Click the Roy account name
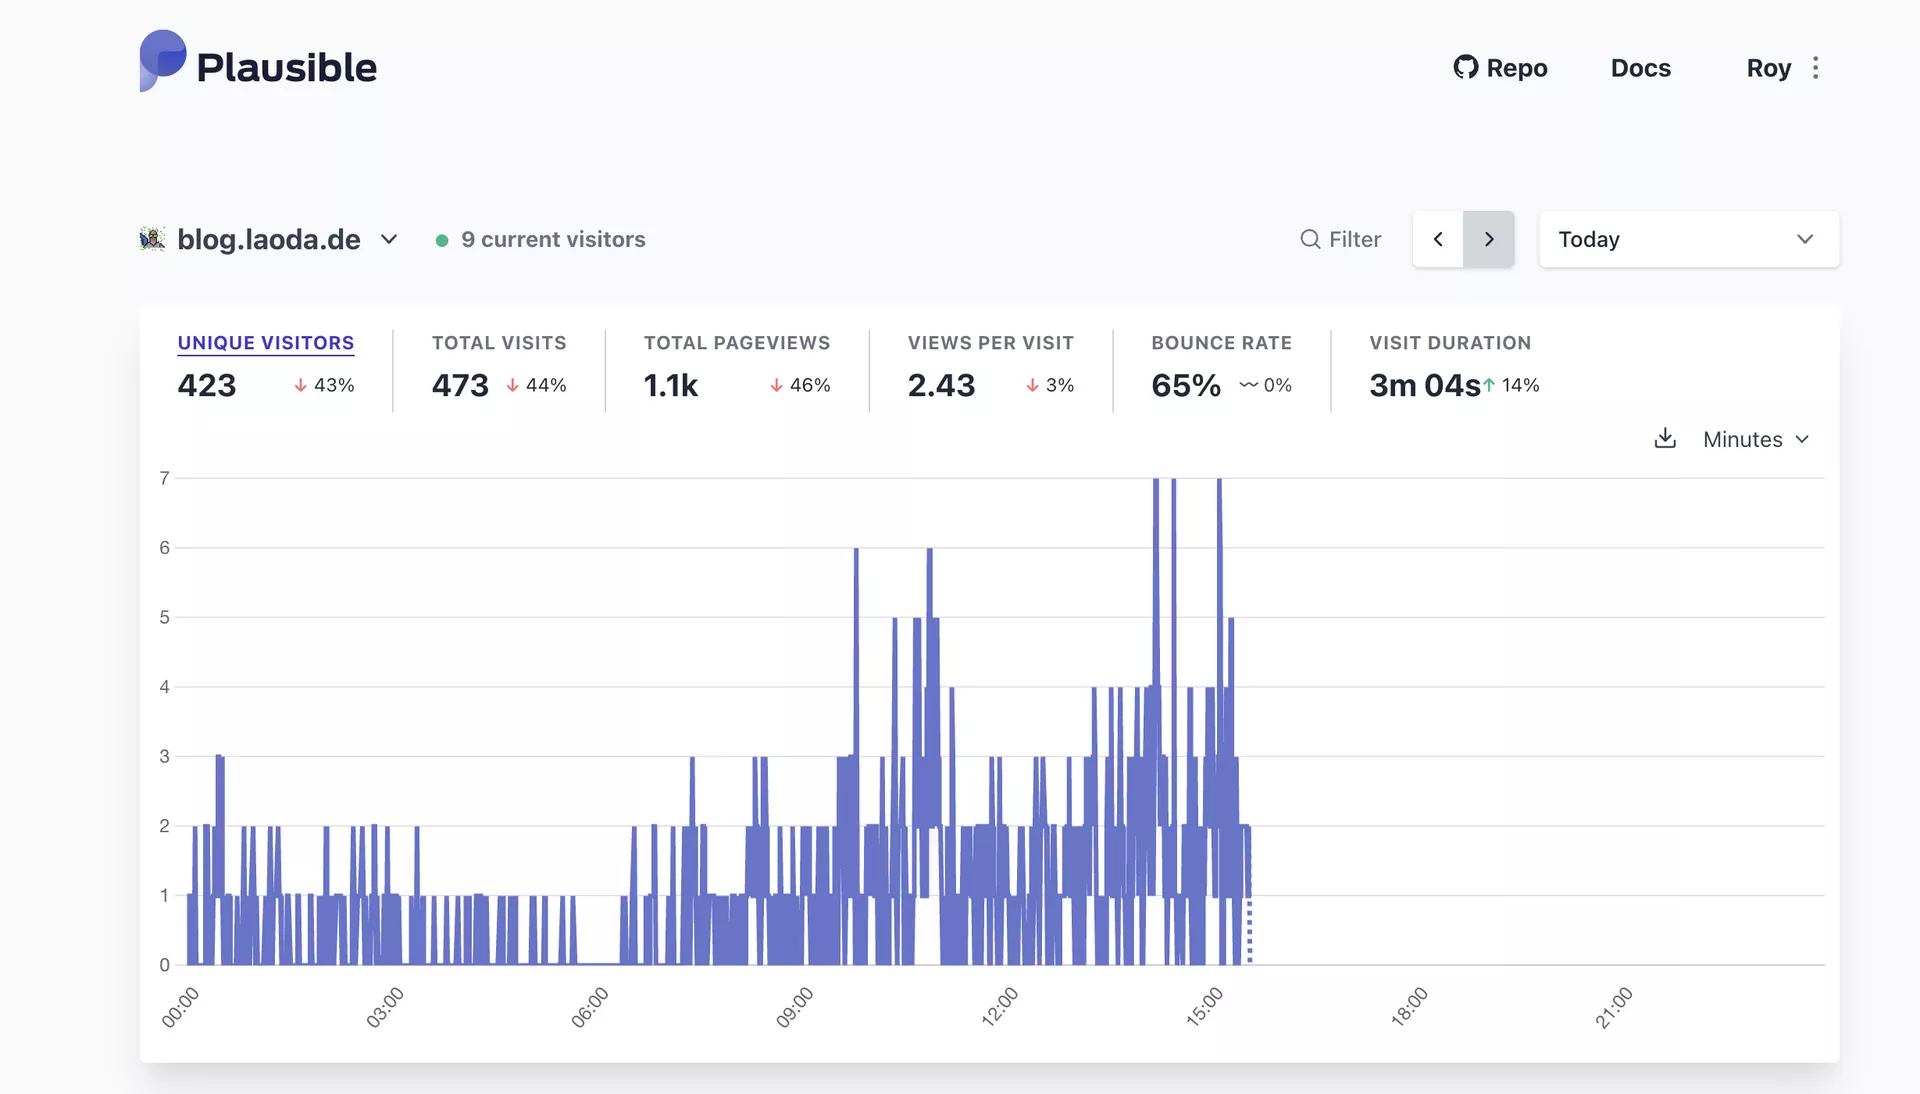This screenshot has width=1920, height=1094. click(x=1767, y=68)
